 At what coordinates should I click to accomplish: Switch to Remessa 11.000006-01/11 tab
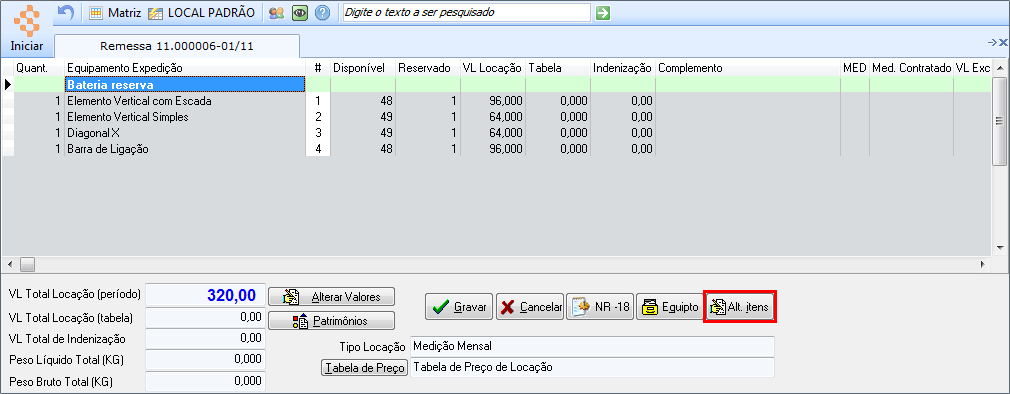(177, 46)
